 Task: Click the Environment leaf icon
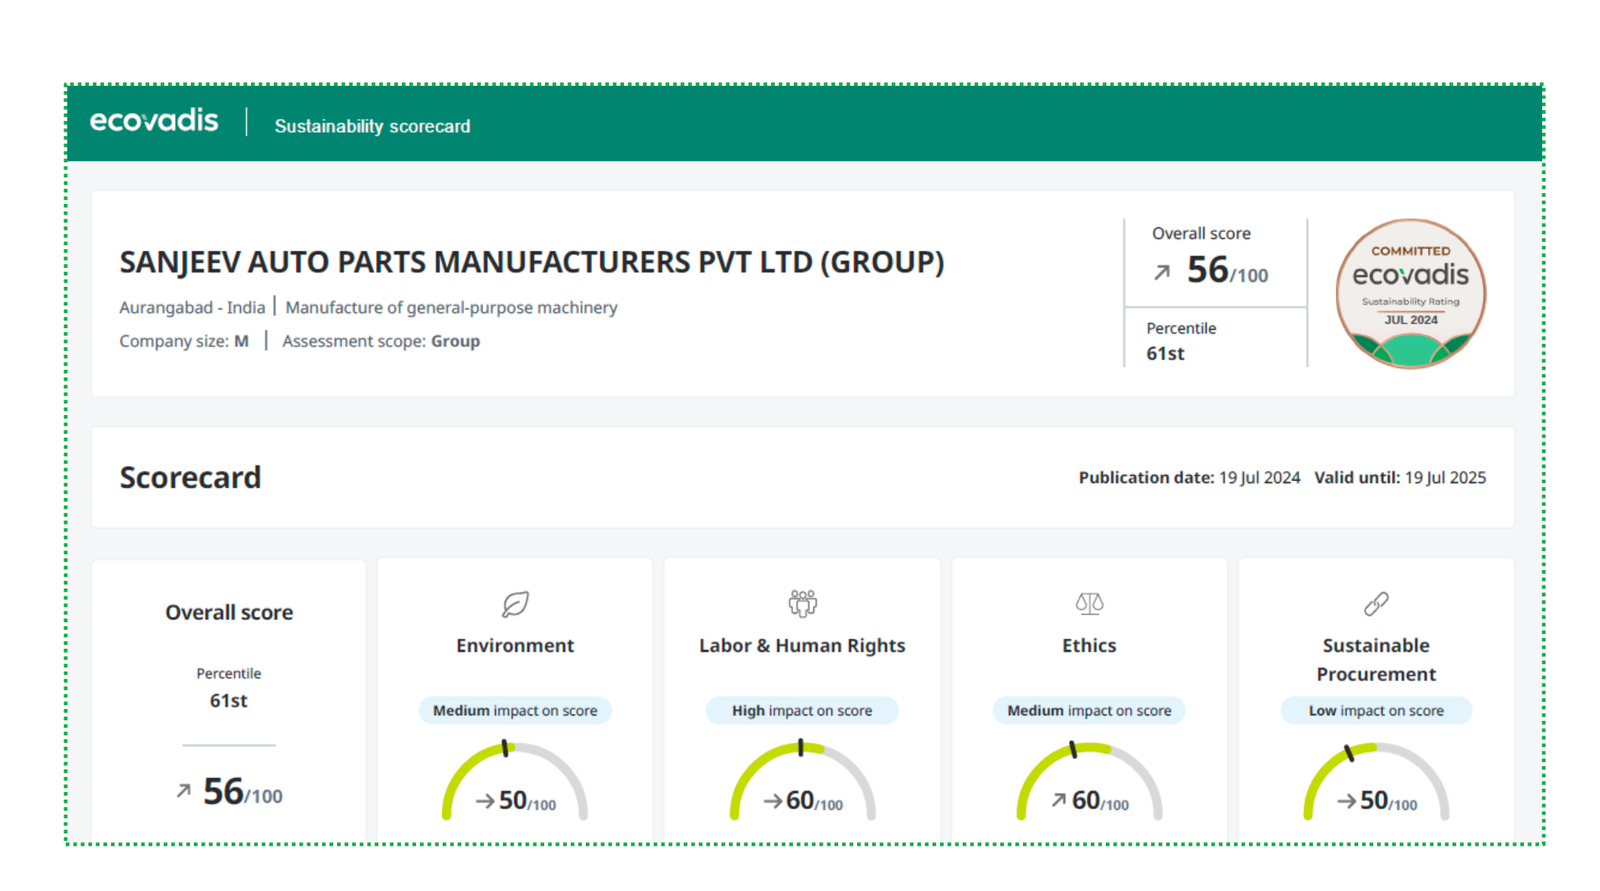[x=515, y=604]
